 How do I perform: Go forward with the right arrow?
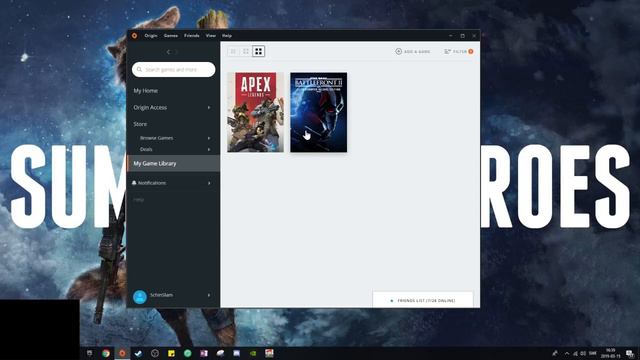pos(177,52)
